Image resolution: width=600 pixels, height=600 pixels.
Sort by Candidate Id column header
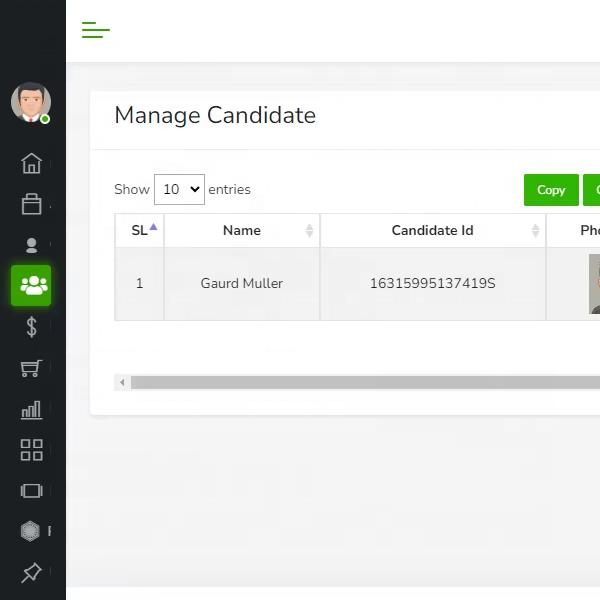[x=433, y=230]
